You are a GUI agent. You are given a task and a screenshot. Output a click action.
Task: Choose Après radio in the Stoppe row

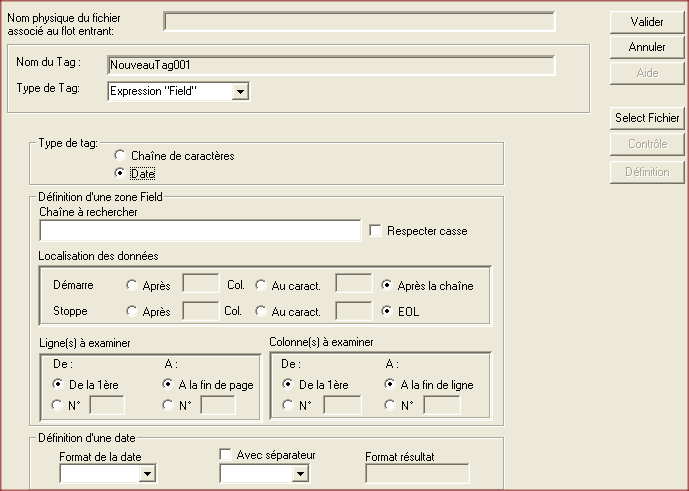132,311
